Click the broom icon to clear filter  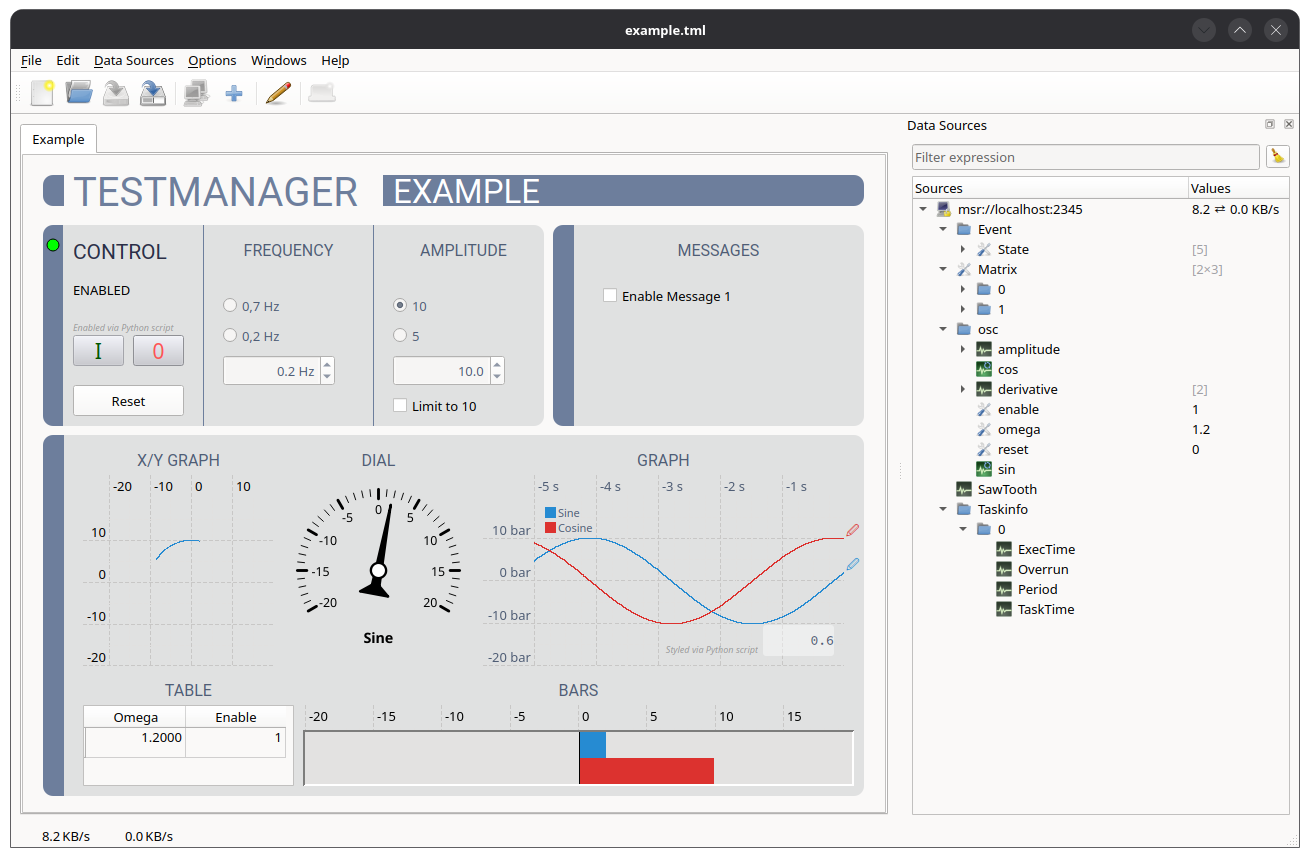tap(1278, 157)
